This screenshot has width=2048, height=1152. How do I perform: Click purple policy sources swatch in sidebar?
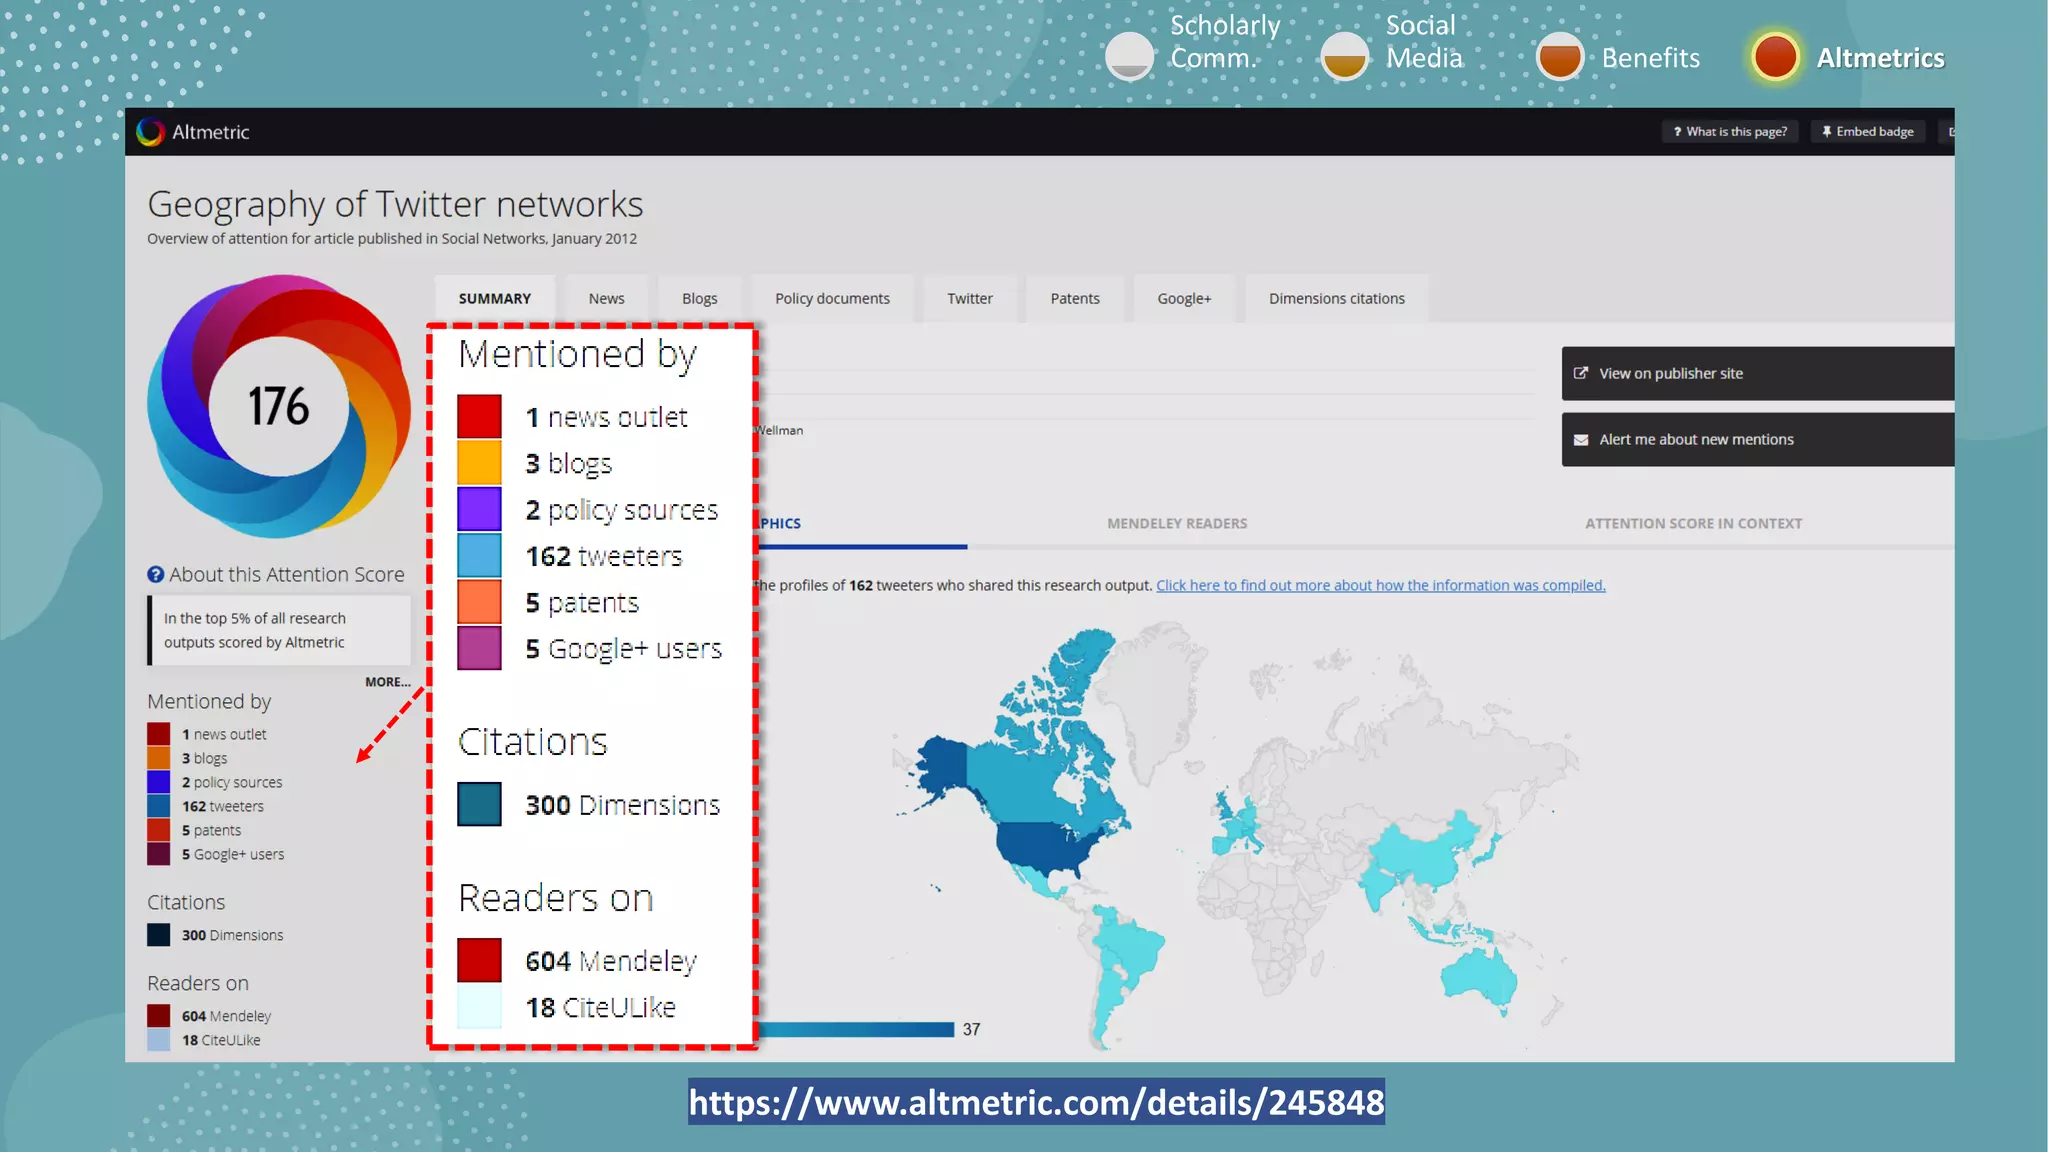(158, 782)
